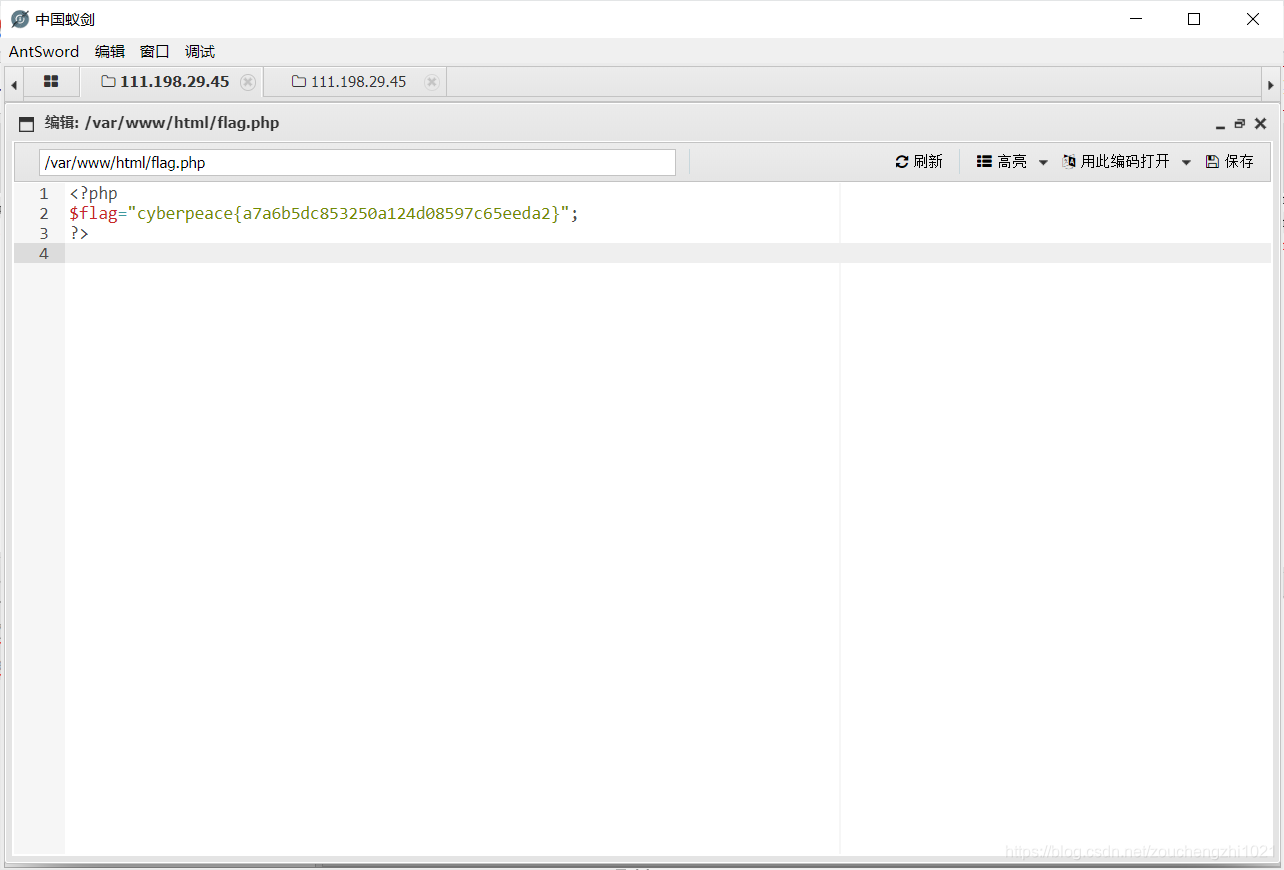
Task: Close the first 111.198.29.45 tab
Action: pyautogui.click(x=248, y=82)
